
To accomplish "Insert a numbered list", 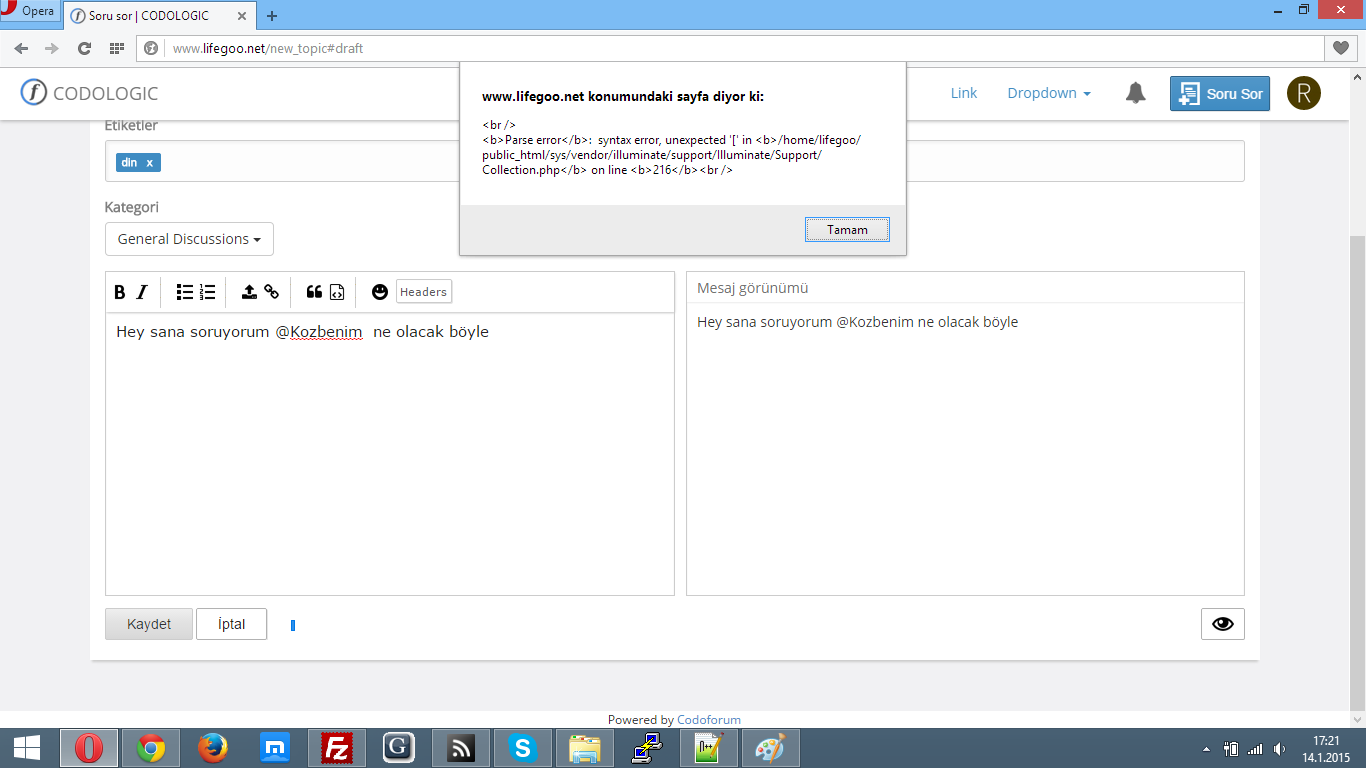I will pos(207,292).
